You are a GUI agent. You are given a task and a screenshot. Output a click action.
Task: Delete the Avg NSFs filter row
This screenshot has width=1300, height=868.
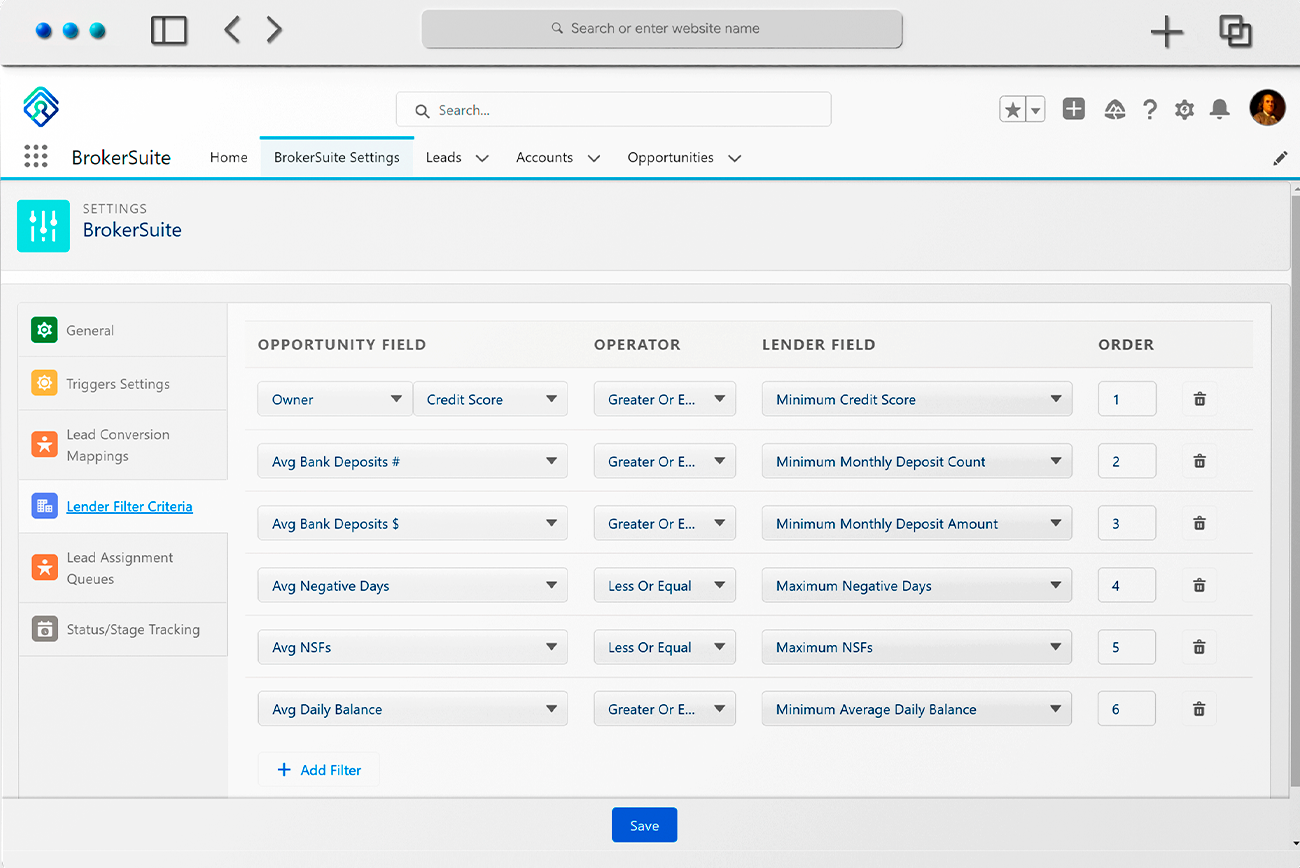[1199, 647]
